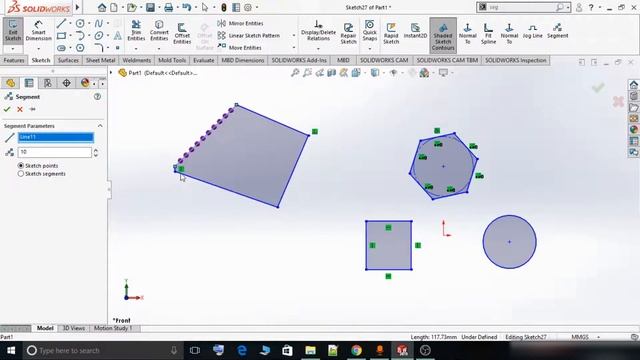Screen dimensions: 640x360
Task: Activate the Smart Dimension tool
Action: (x=38, y=31)
